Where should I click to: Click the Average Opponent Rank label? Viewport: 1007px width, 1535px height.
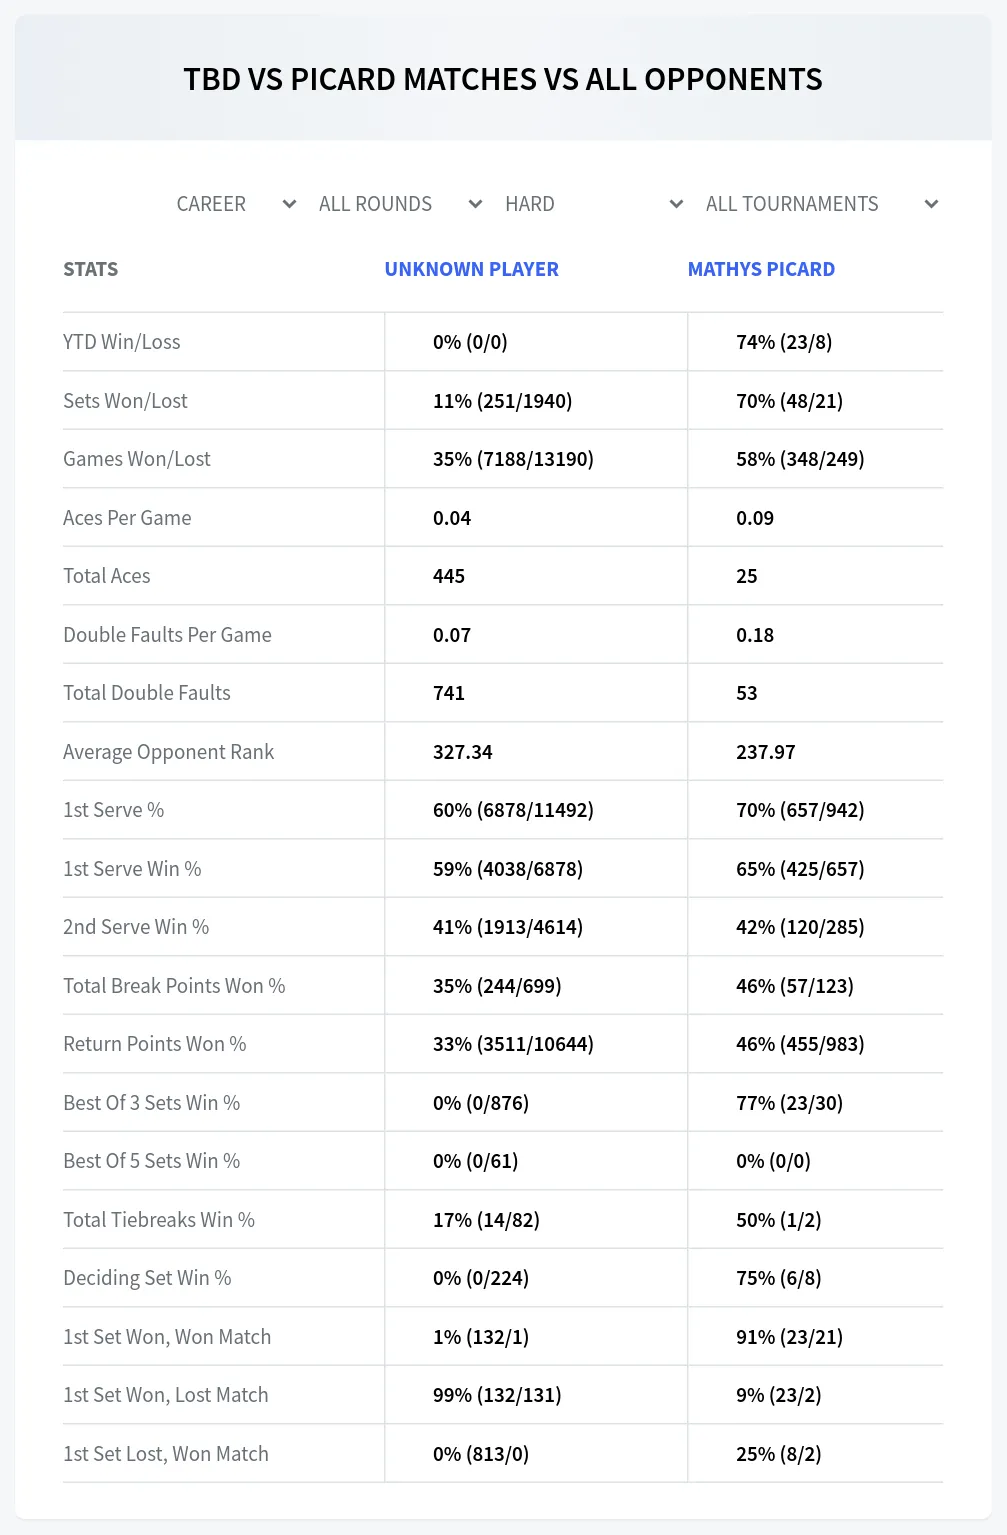[x=168, y=752]
